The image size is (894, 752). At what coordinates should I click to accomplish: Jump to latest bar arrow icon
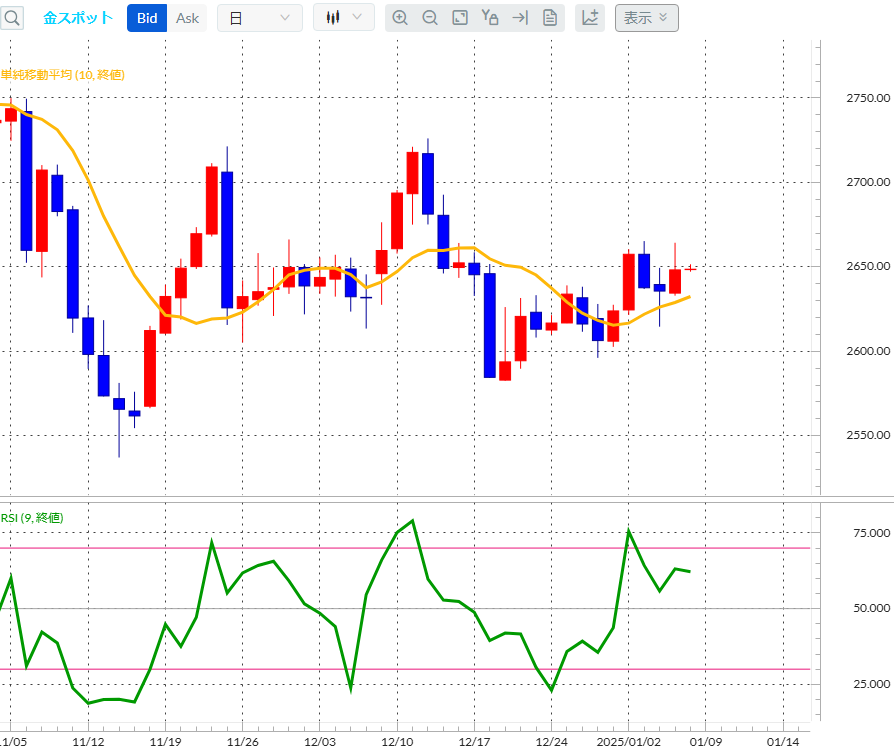click(520, 18)
